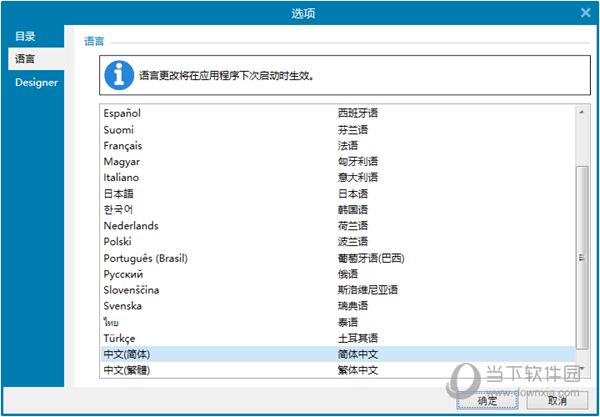Close the 选项 dialog with X
Image resolution: width=600 pixels, height=417 pixels.
coord(585,13)
